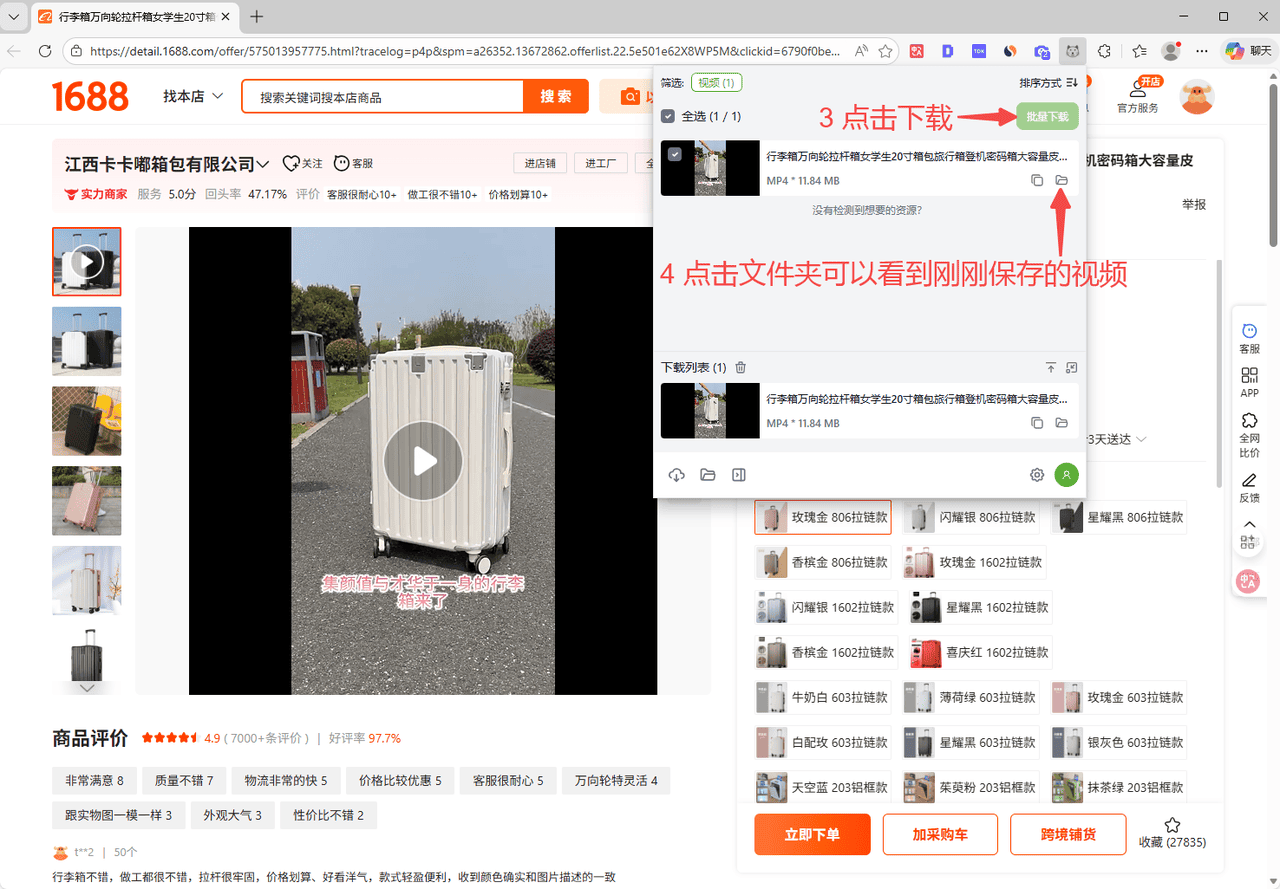This screenshot has width=1280, height=889.
Task: Open the green user account icon in popup
Action: tap(1067, 475)
